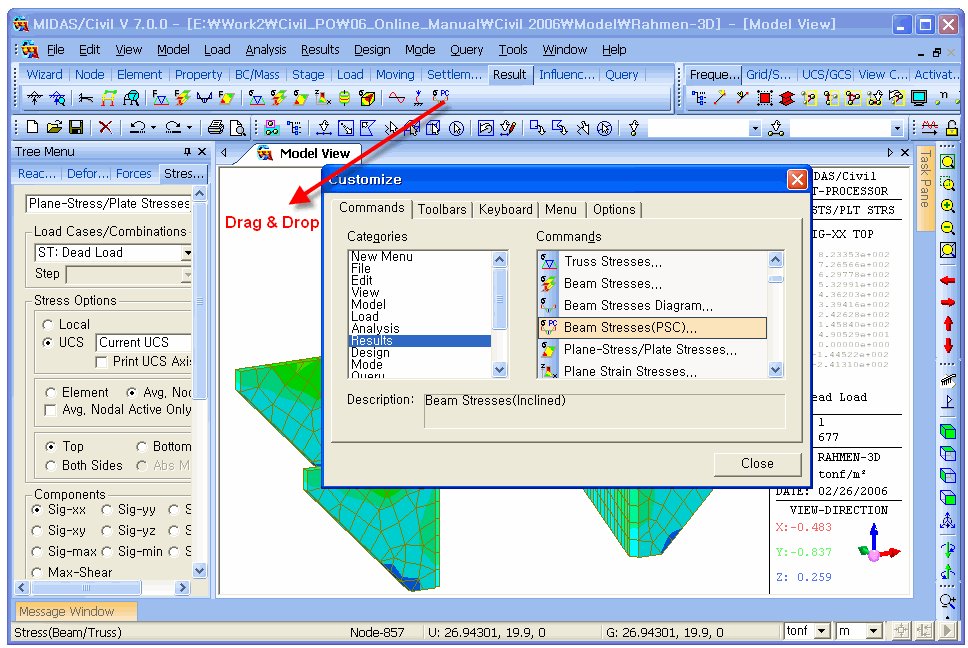This screenshot has width=968, height=648.
Task: Click the Undo arrow icon
Action: (135, 127)
